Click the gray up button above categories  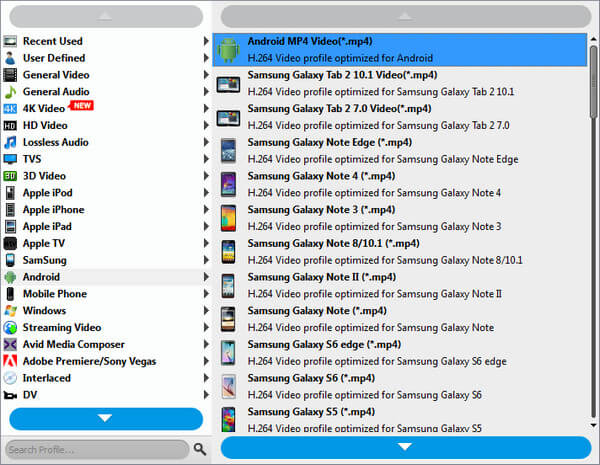(106, 16)
